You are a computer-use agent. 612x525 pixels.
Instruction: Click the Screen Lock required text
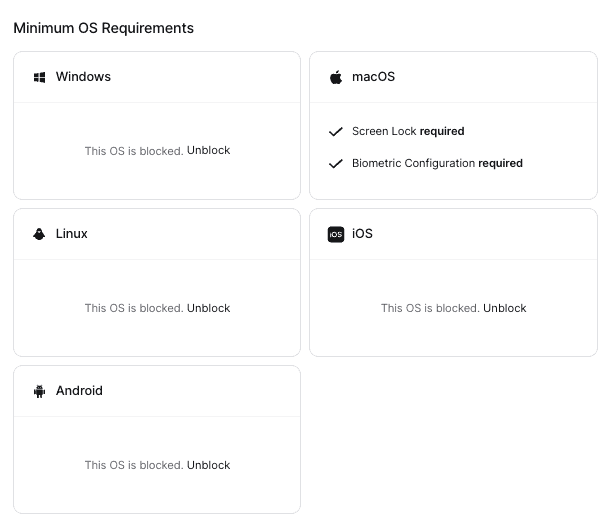[408, 131]
